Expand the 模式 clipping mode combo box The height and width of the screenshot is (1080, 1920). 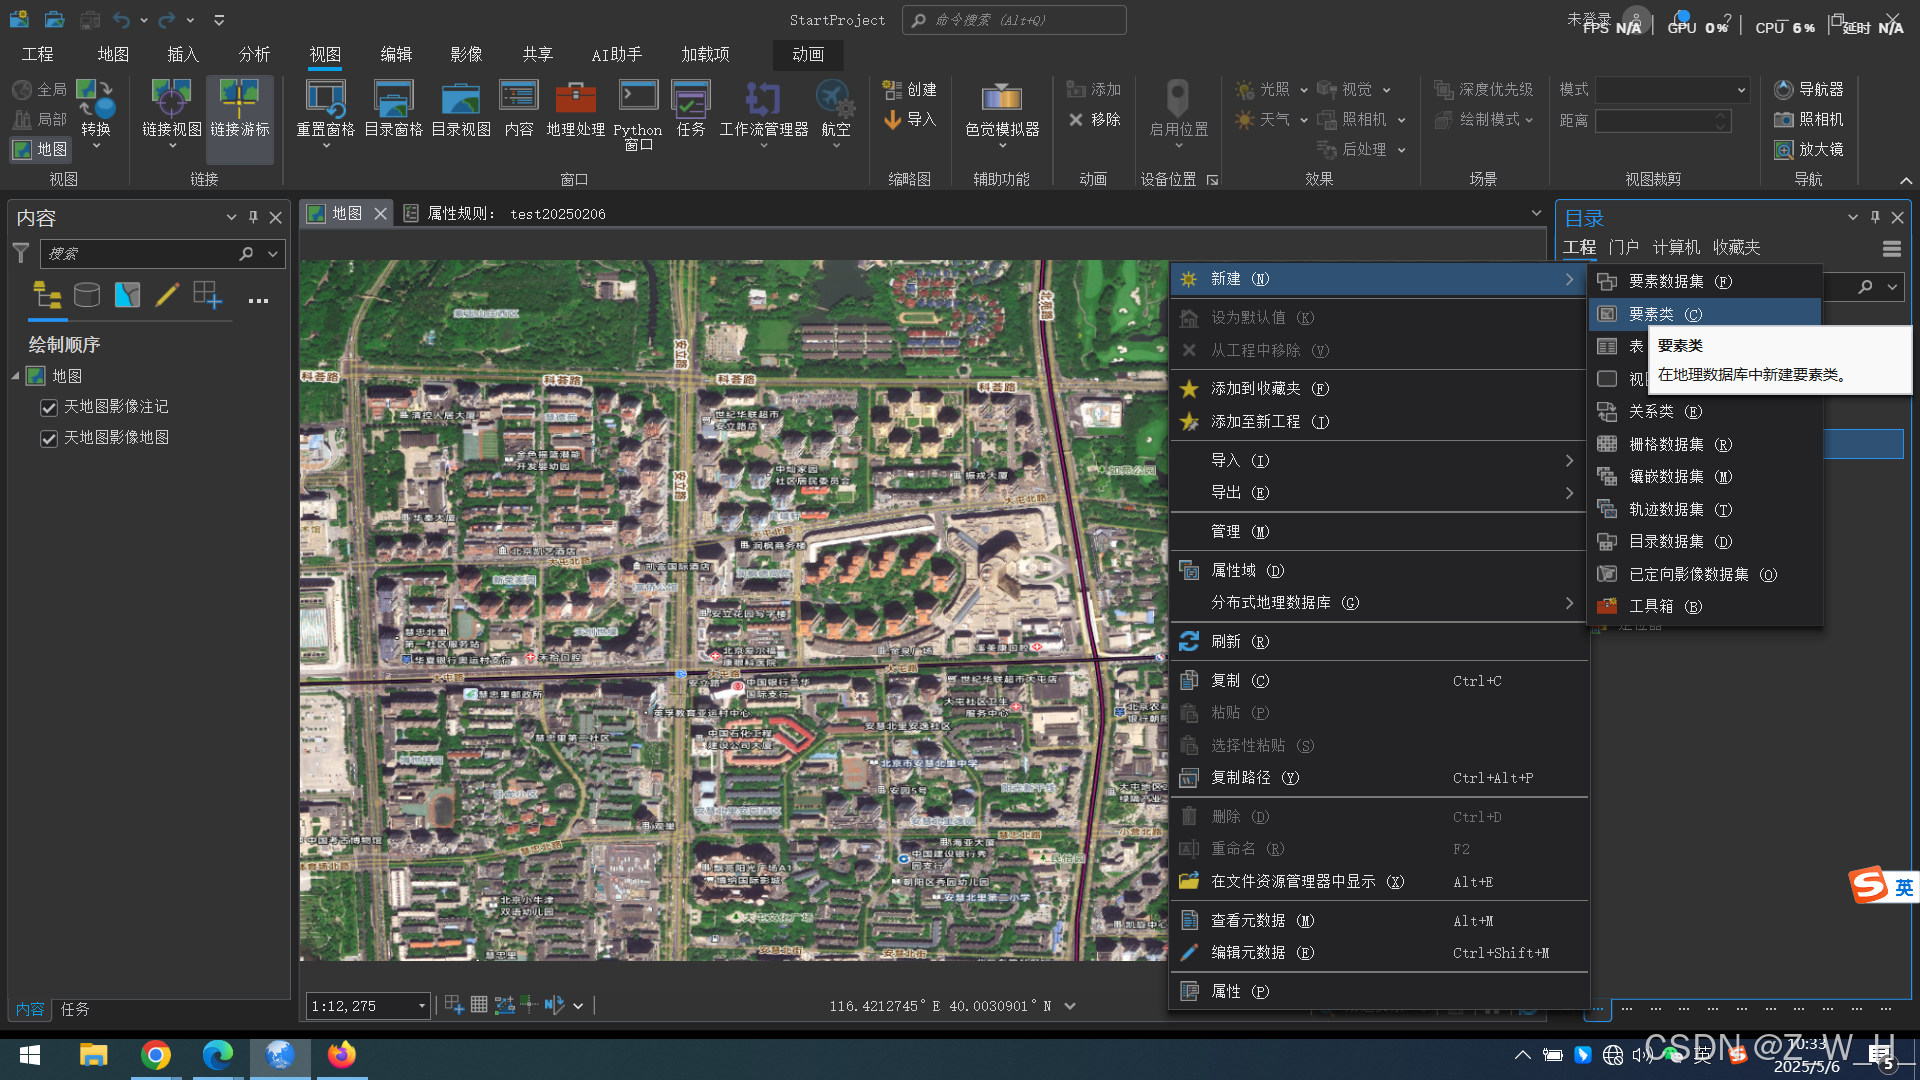(1740, 90)
